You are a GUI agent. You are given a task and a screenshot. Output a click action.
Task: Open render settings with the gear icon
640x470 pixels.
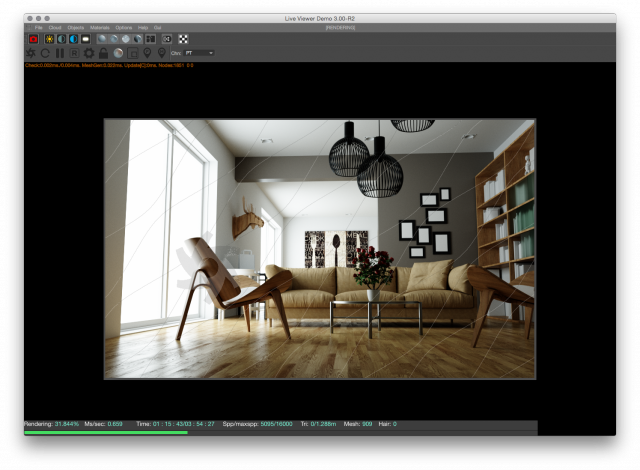coord(89,53)
